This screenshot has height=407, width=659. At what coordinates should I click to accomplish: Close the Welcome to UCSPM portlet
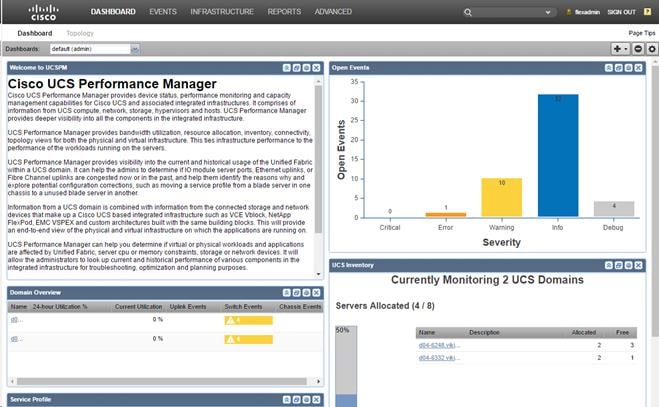(x=316, y=68)
